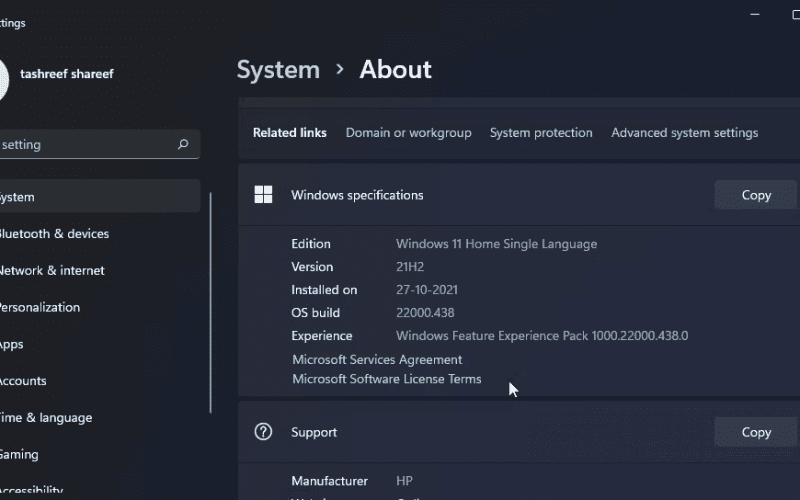Open System protection link

[x=541, y=133]
